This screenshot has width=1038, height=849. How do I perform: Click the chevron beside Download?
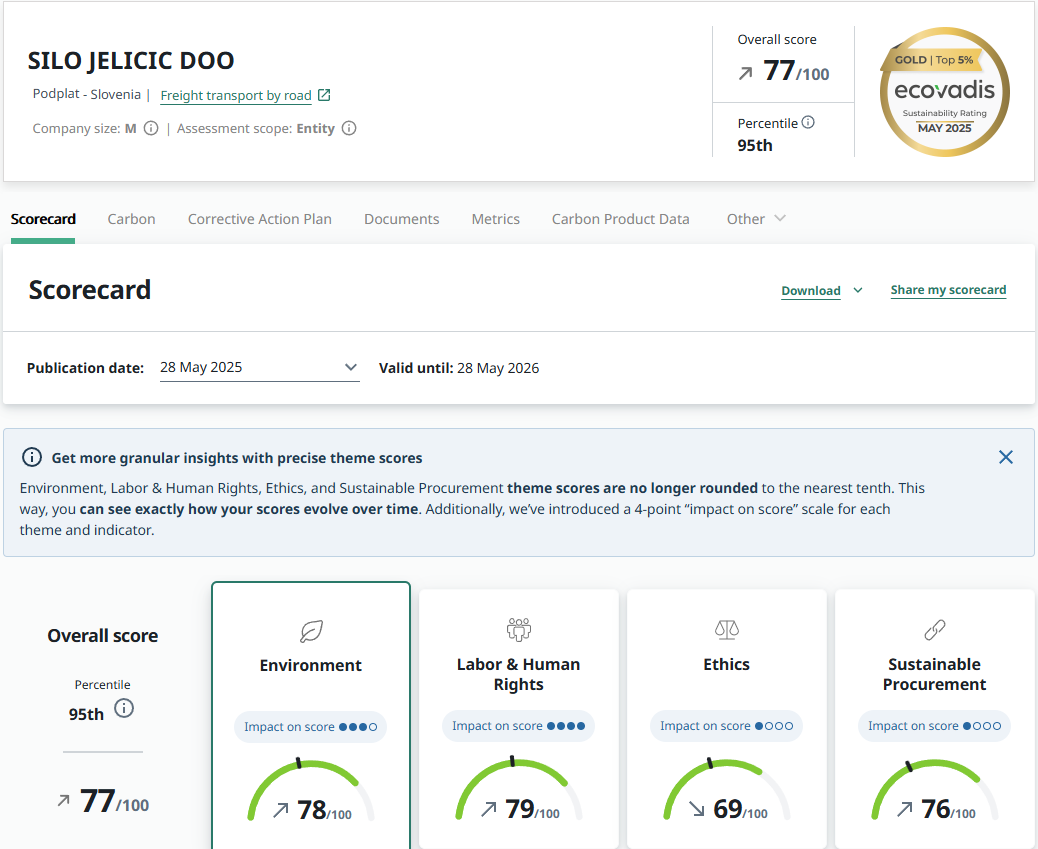(x=857, y=290)
